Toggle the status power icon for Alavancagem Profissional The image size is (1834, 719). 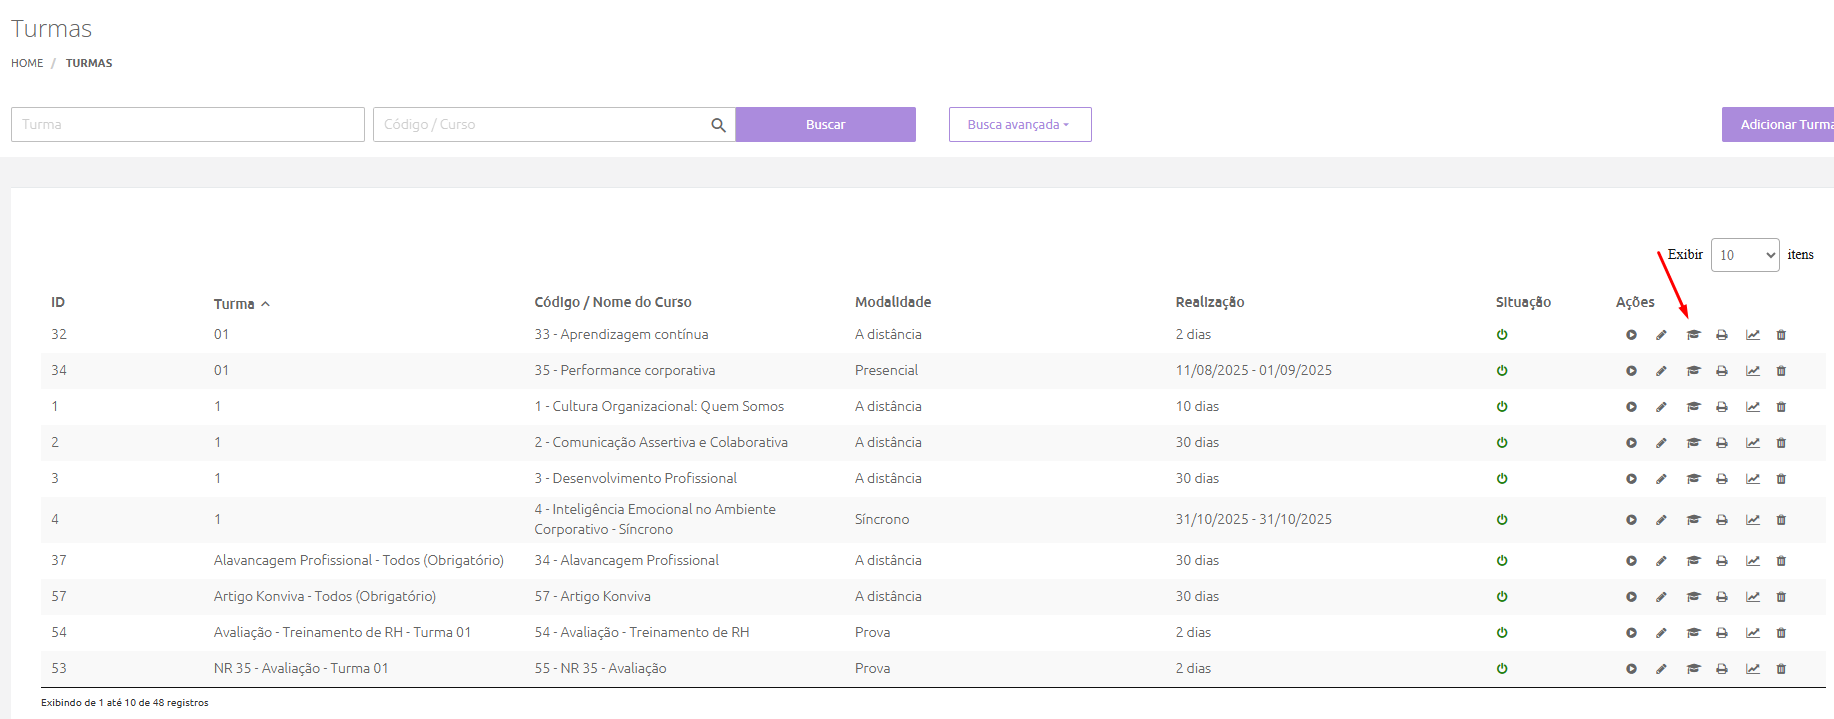click(x=1502, y=561)
